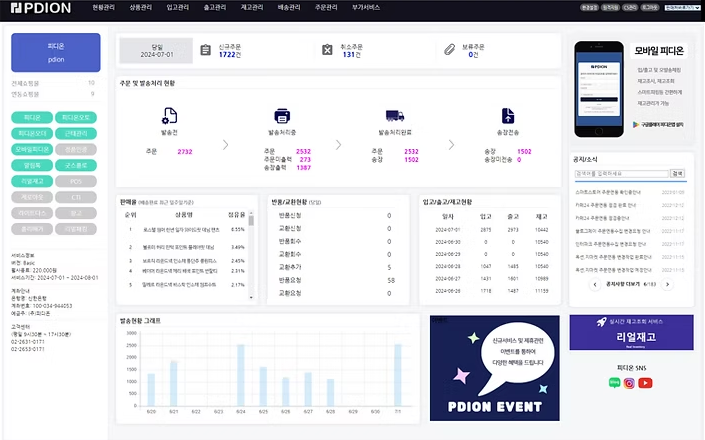Open the Naver blog SNS icon

click(x=614, y=383)
